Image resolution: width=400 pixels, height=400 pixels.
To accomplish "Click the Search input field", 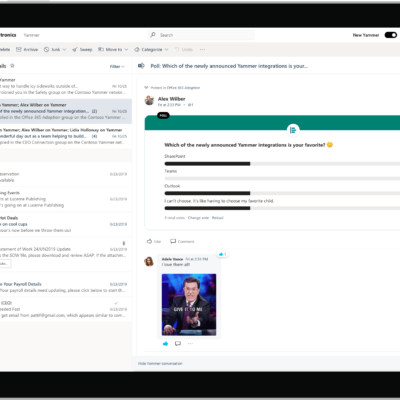I will (201, 35).
